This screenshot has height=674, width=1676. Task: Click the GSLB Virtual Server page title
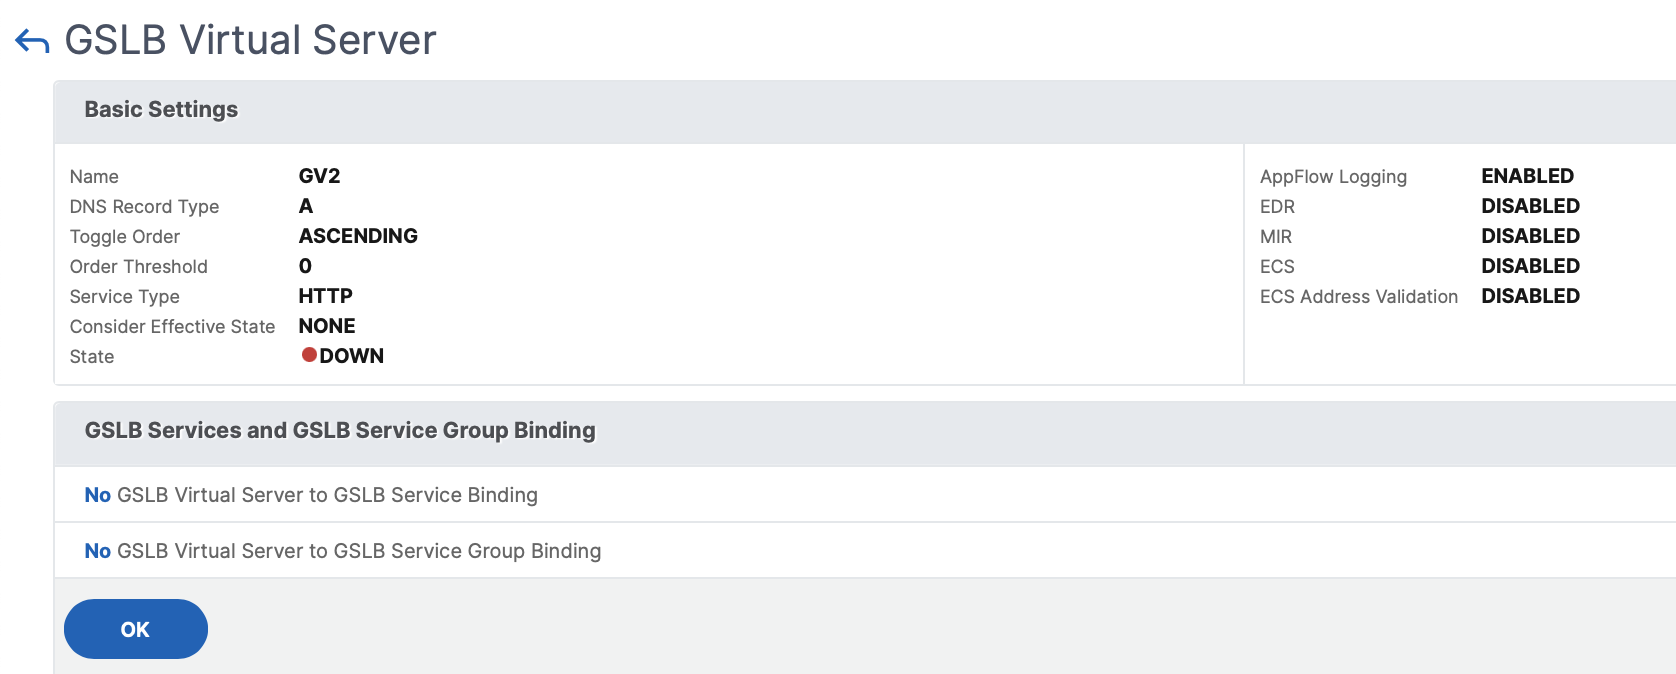tap(251, 40)
